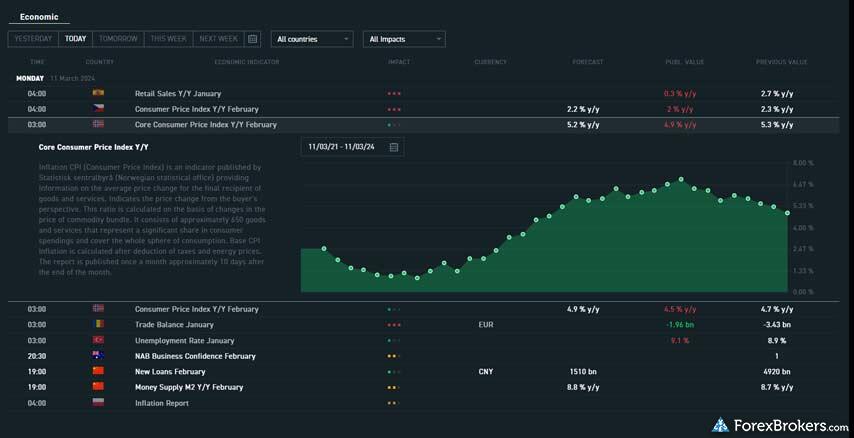Open the Economic tab
The image size is (854, 438).
[39, 17]
